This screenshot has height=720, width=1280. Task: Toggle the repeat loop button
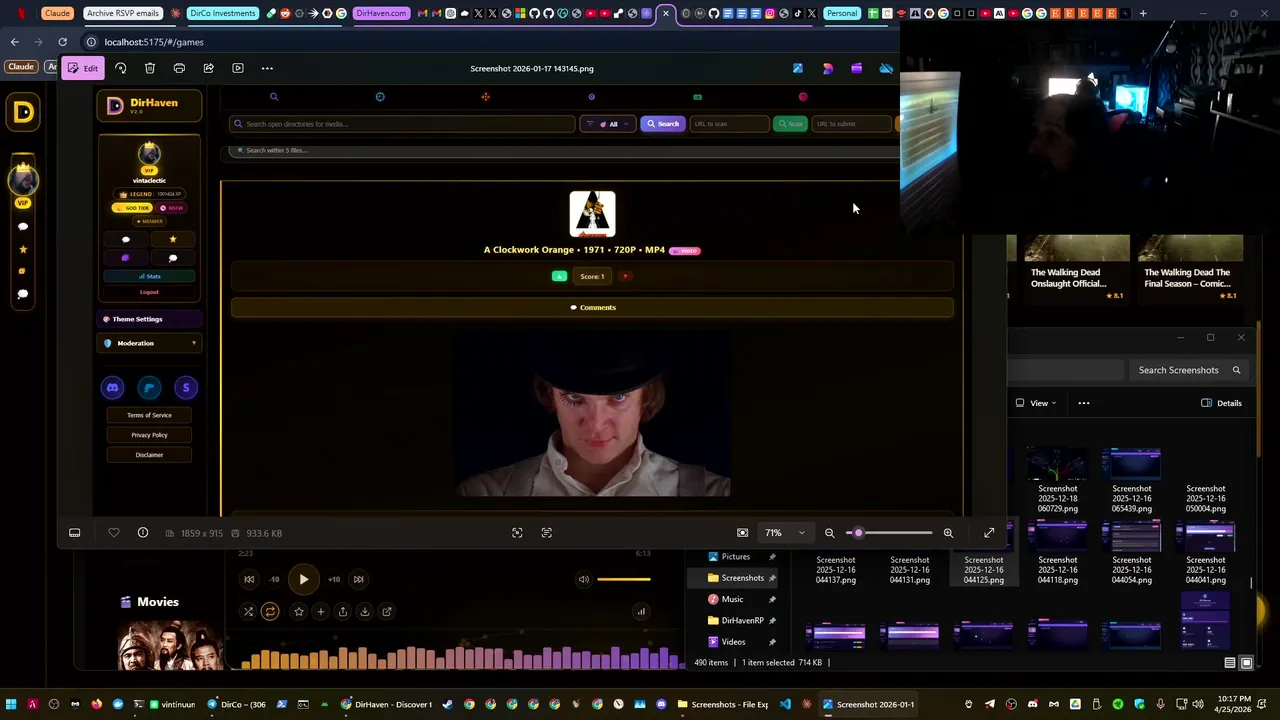(270, 612)
